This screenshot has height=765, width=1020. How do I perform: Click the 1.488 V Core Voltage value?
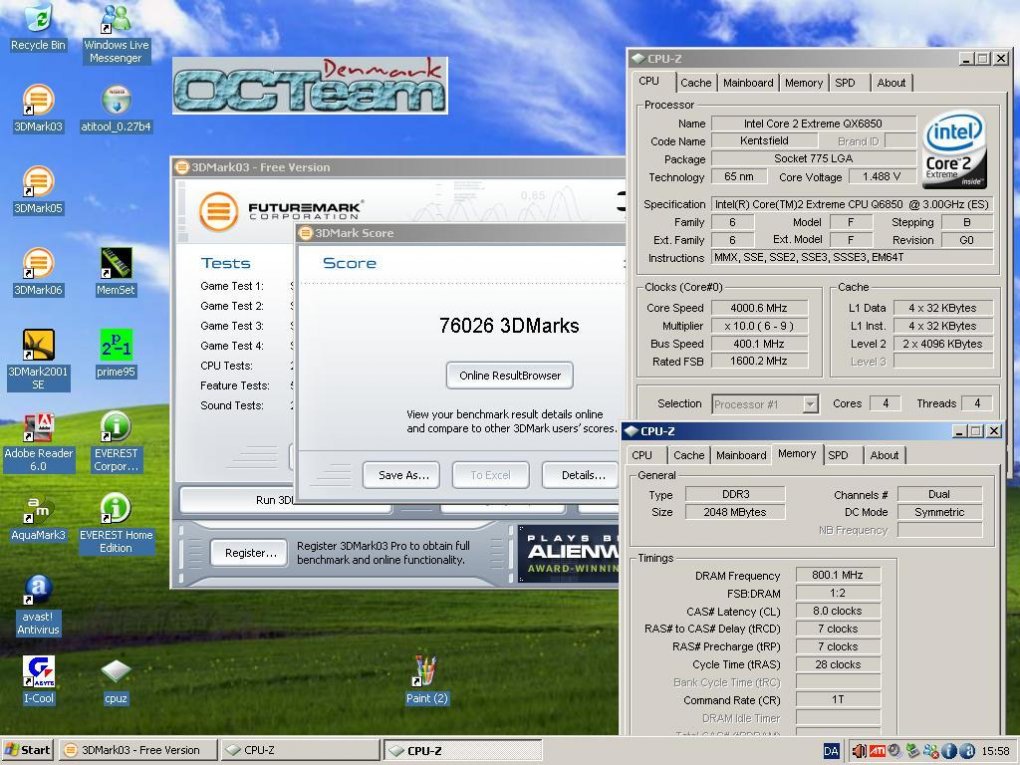[x=881, y=176]
